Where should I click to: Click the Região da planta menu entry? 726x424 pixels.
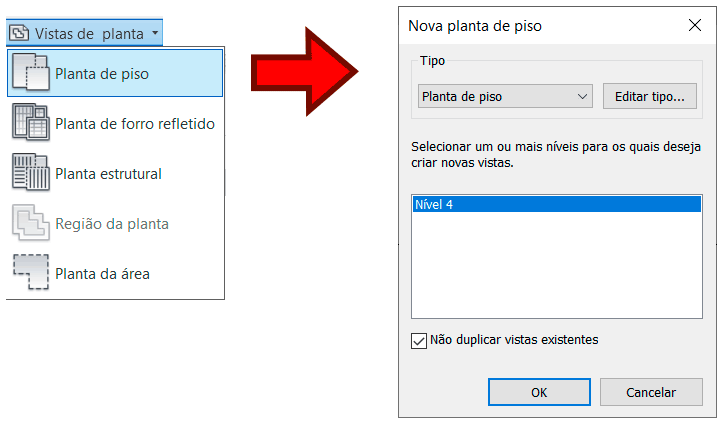pos(112,224)
